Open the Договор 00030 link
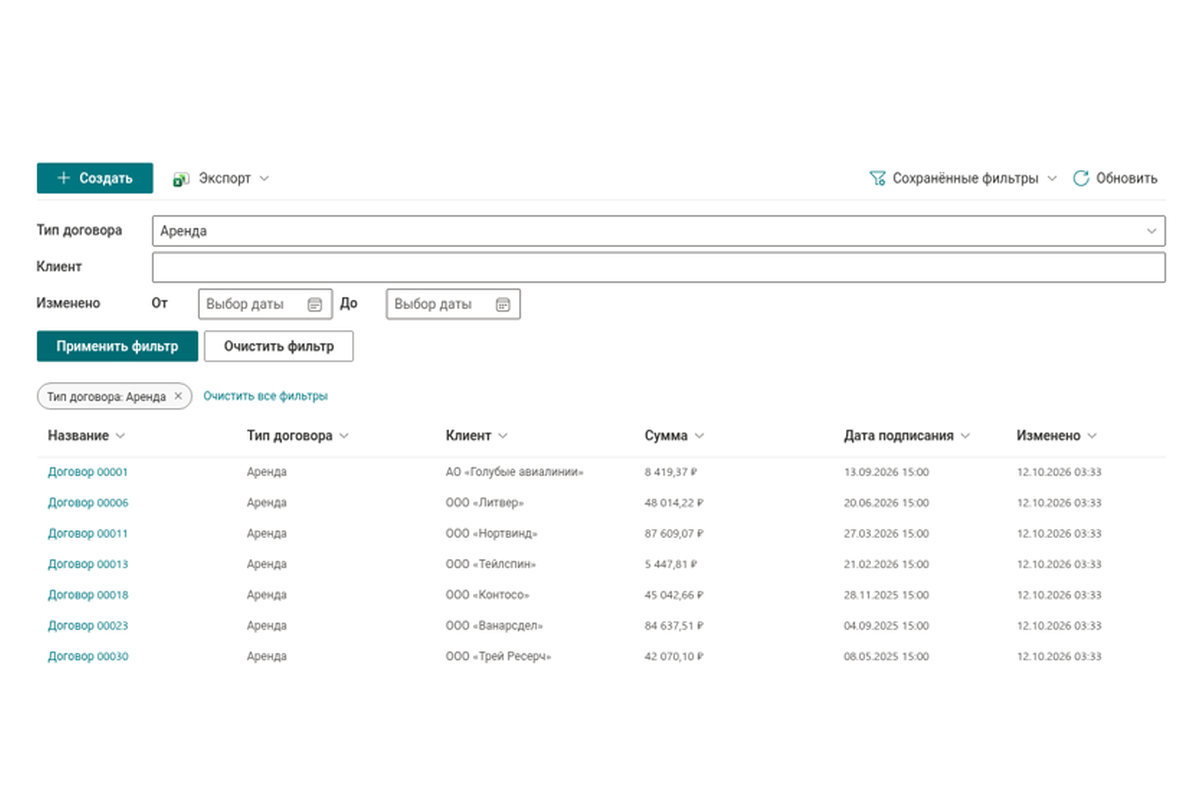1200x800 pixels. point(88,657)
